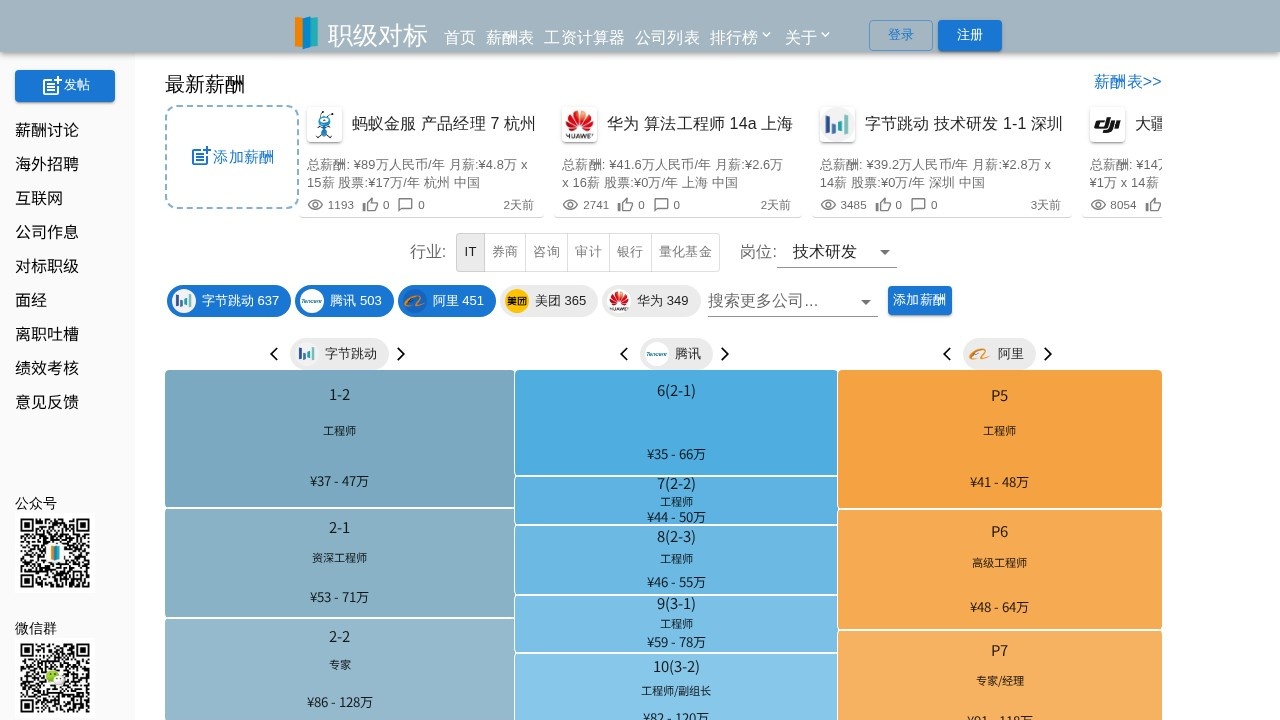
Task: Switch industry filter to 量化基金
Action: click(x=685, y=252)
